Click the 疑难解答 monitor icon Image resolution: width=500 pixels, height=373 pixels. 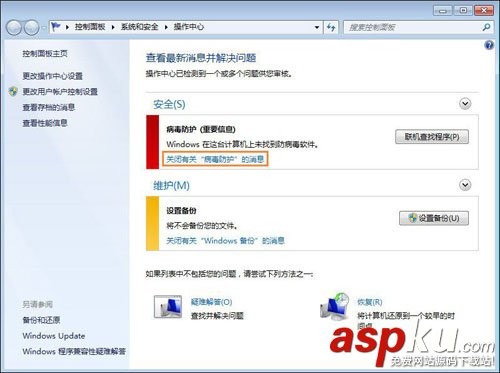168,307
